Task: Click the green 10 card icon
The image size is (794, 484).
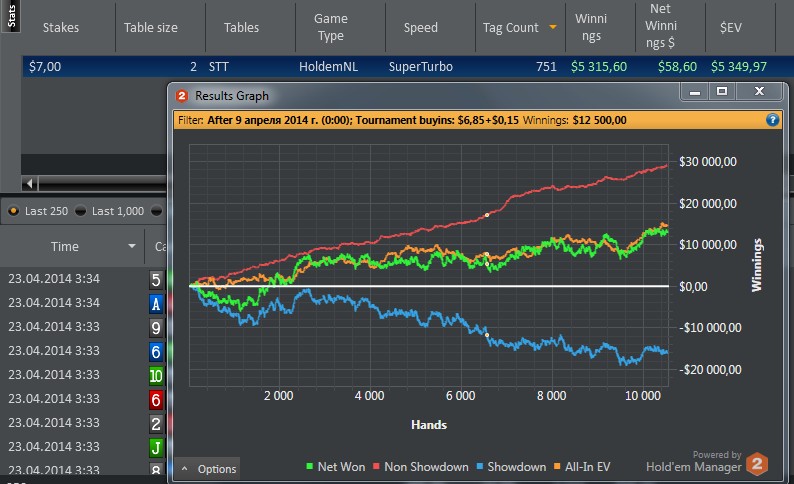Action: [156, 376]
